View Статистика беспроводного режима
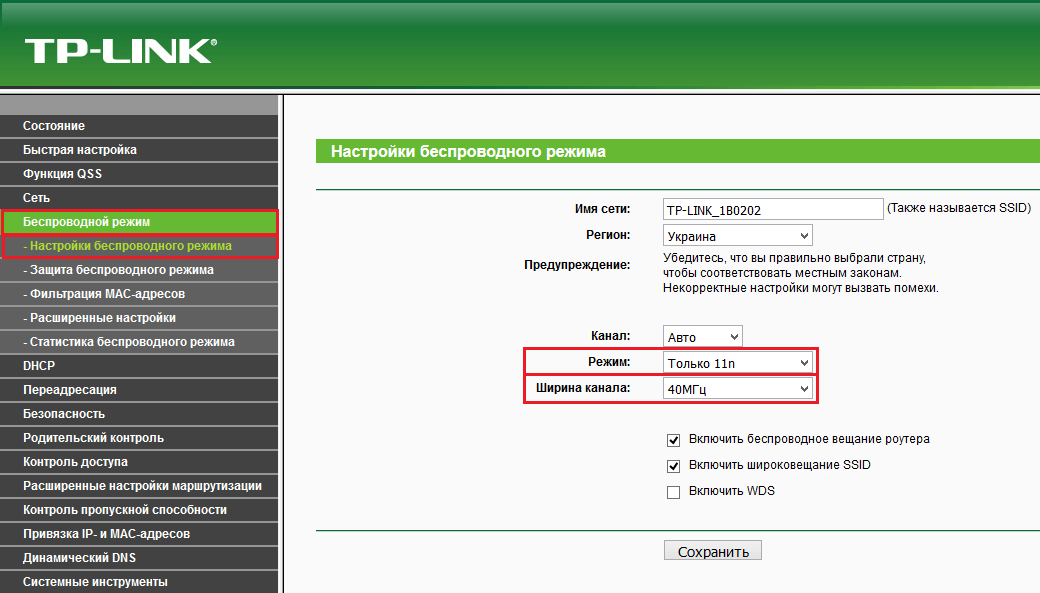 (x=139, y=342)
